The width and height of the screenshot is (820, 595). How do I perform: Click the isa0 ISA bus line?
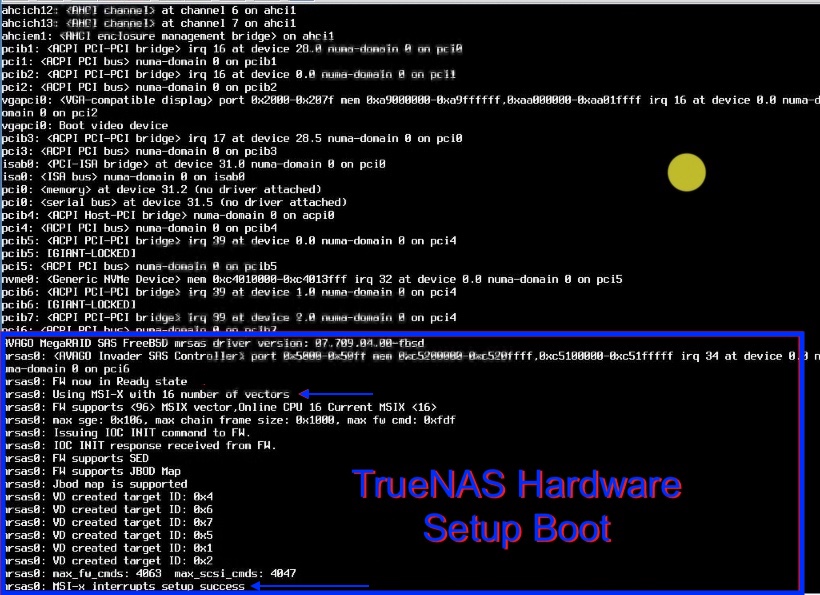[x=123, y=177]
